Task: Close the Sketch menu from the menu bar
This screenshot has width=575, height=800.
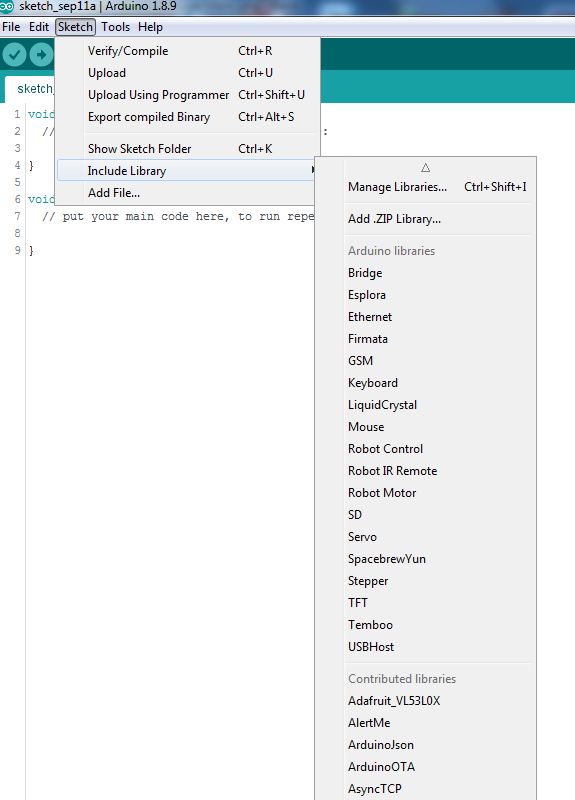Action: (x=76, y=27)
